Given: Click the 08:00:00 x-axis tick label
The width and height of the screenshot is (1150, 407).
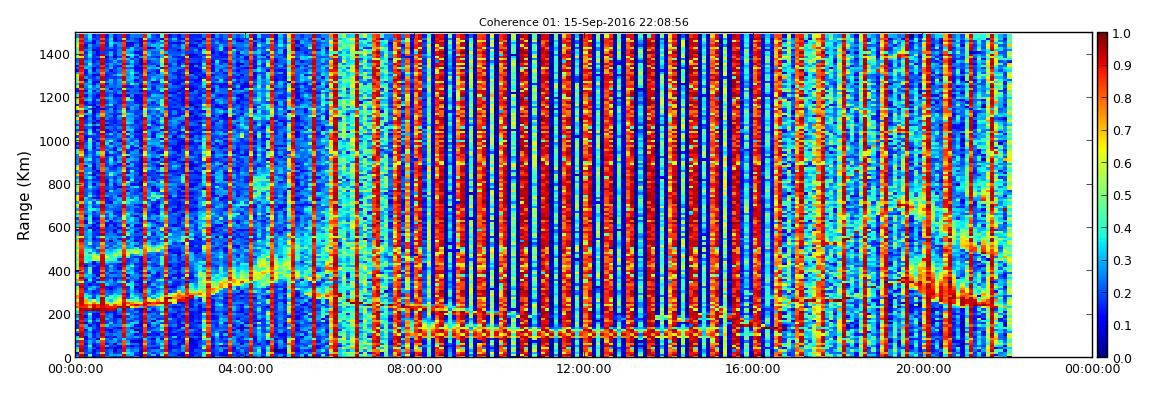Looking at the screenshot, I should pos(414,370).
